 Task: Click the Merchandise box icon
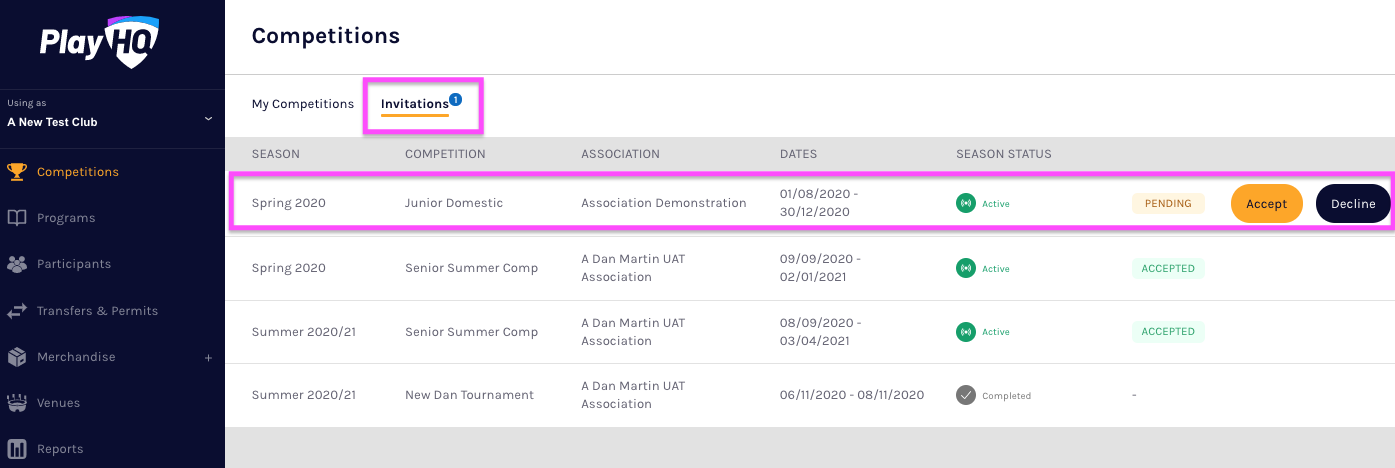click(17, 357)
